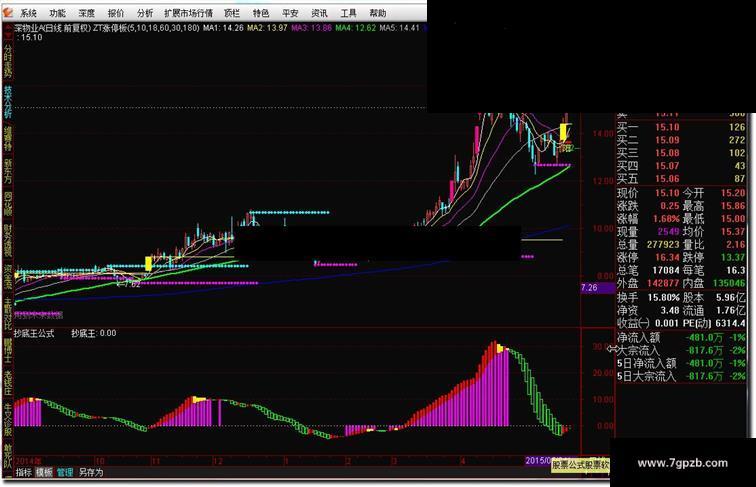Click the 模板 button in bottom bar
This screenshot has height=487, width=756.
pos(44,473)
